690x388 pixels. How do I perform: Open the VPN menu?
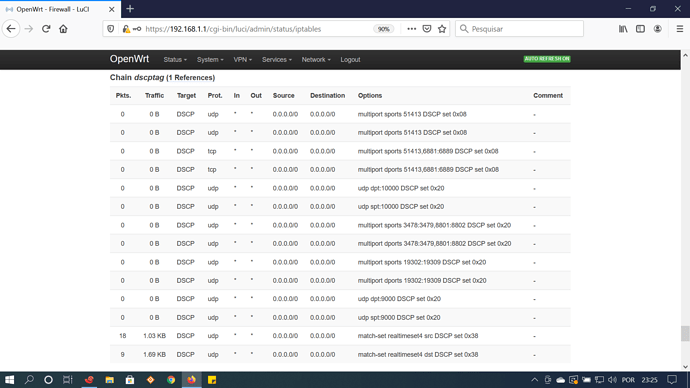(242, 60)
